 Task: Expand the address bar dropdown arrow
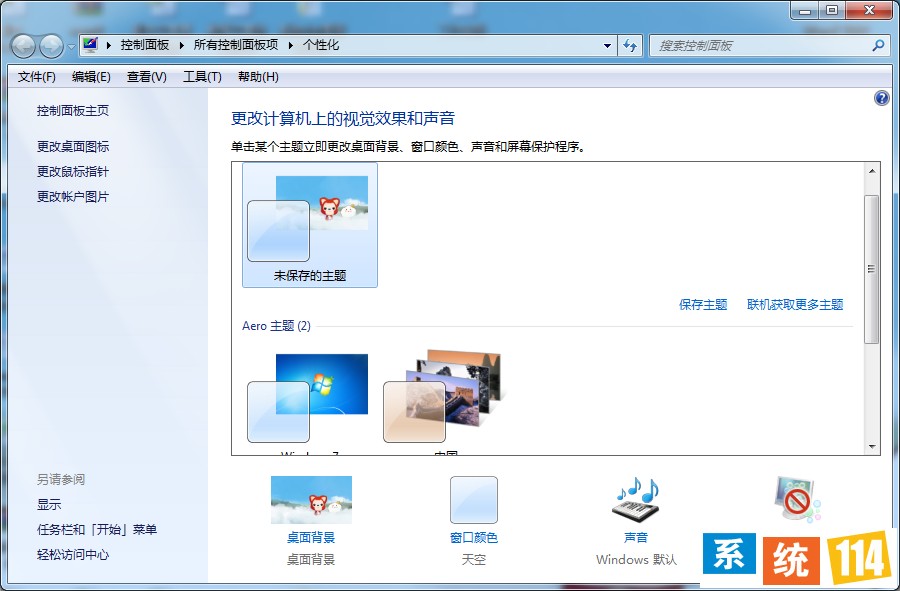click(x=607, y=46)
